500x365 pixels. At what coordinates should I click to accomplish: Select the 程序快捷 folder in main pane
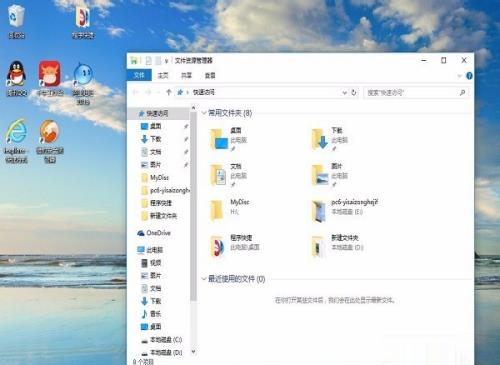coord(235,246)
